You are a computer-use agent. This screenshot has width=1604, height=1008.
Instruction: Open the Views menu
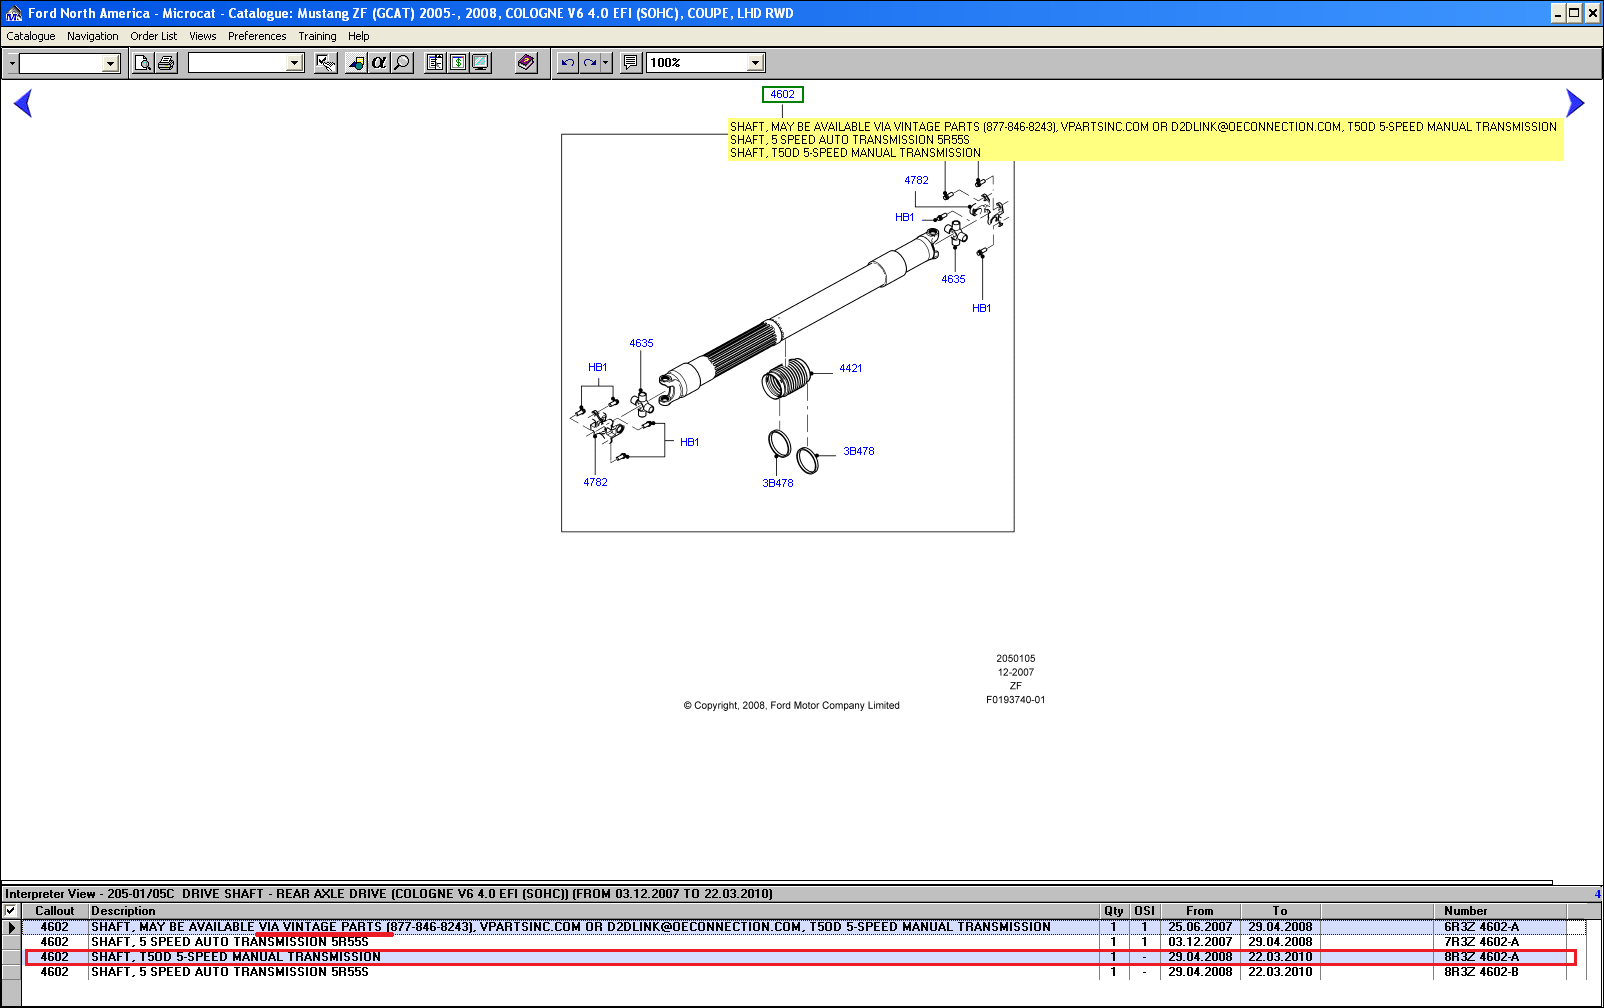click(x=203, y=36)
